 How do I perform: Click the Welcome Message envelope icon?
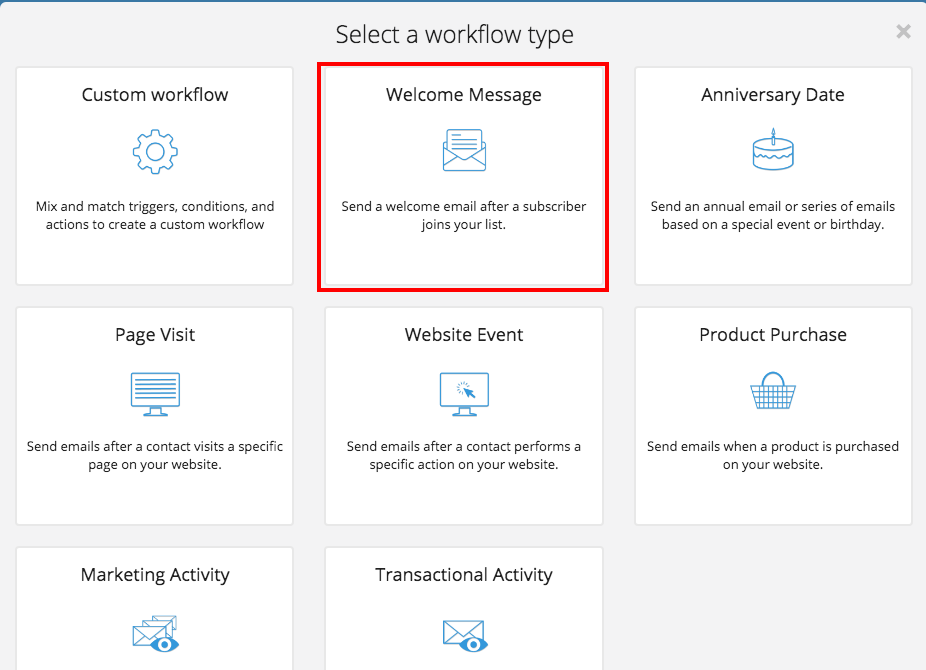464,150
